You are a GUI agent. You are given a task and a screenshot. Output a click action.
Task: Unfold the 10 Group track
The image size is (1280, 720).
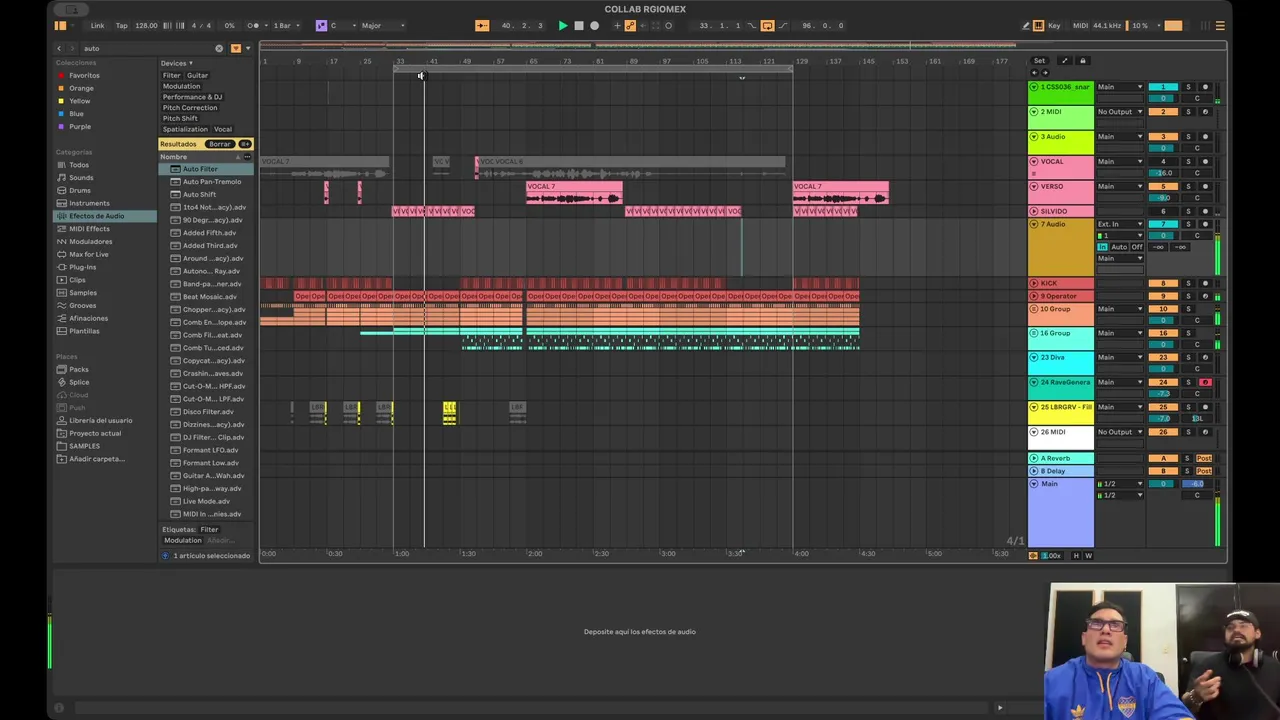click(x=1034, y=309)
